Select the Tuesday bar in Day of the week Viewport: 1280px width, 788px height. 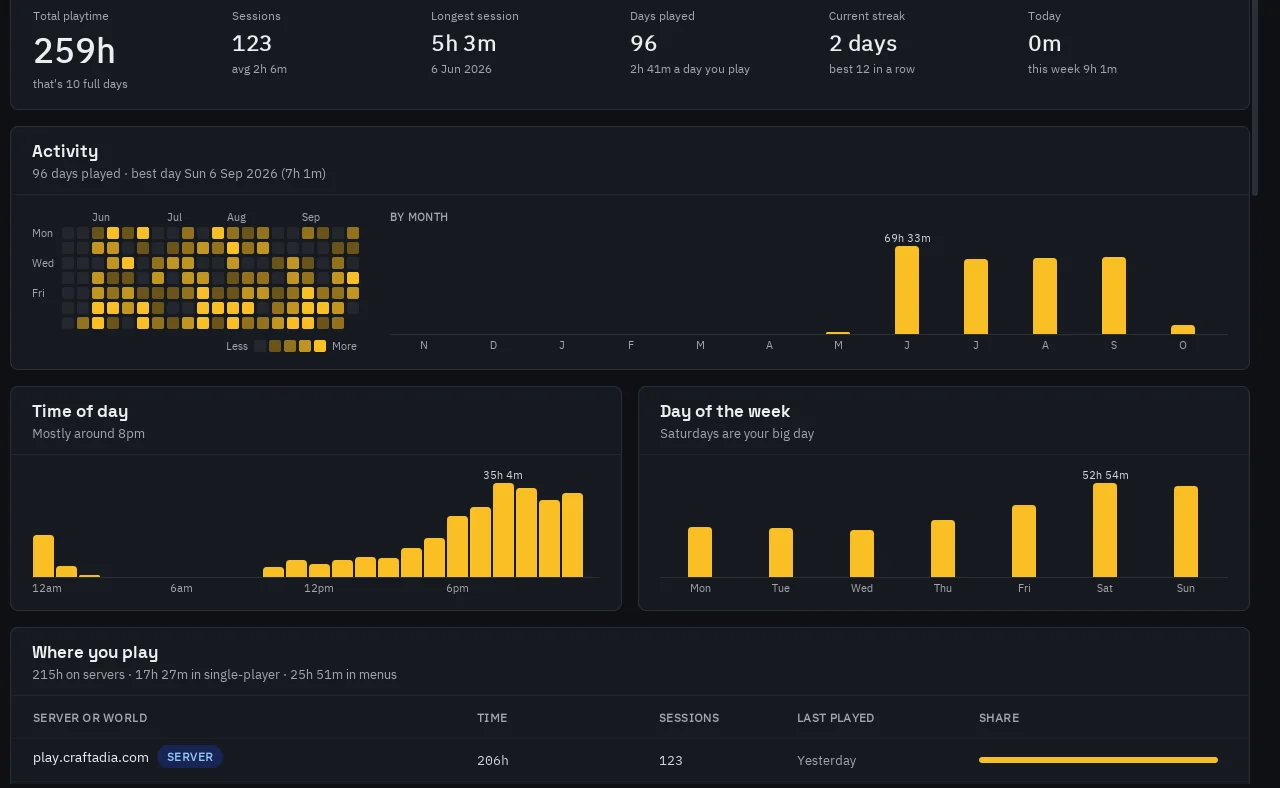click(x=781, y=553)
